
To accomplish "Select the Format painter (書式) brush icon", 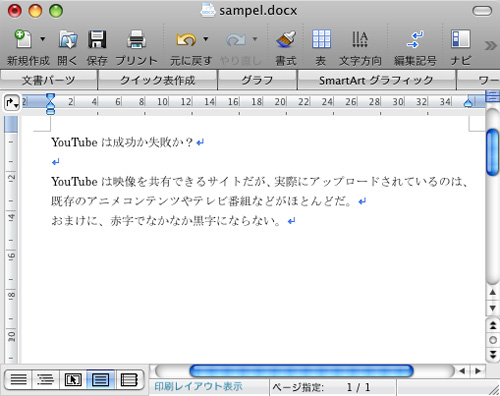I will pyautogui.click(x=286, y=39).
